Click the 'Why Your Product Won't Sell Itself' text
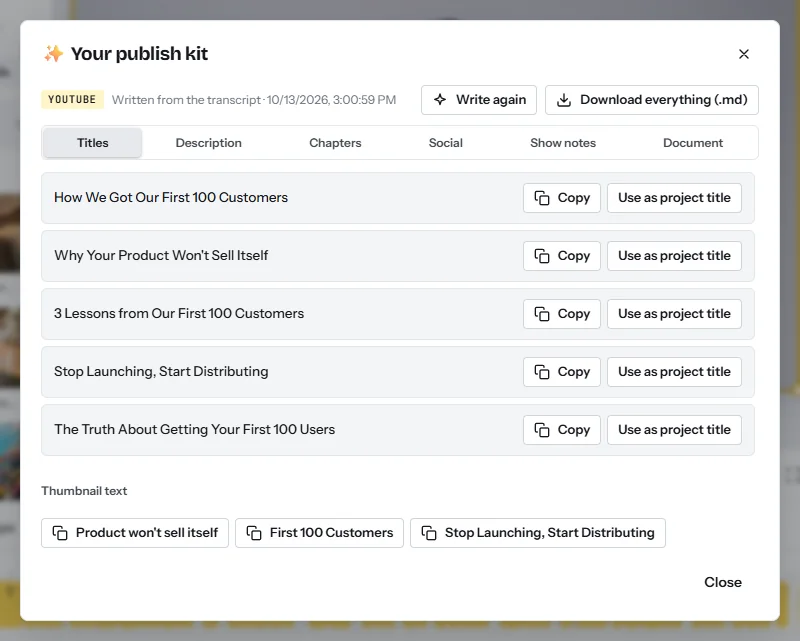The image size is (800, 641). coord(161,255)
